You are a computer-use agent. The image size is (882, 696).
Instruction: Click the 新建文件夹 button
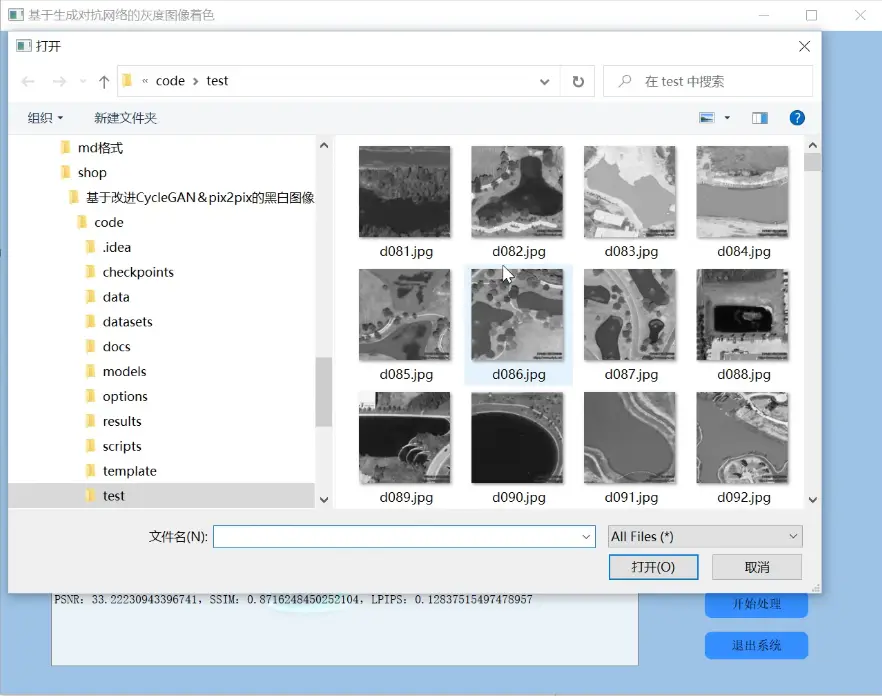coord(124,117)
